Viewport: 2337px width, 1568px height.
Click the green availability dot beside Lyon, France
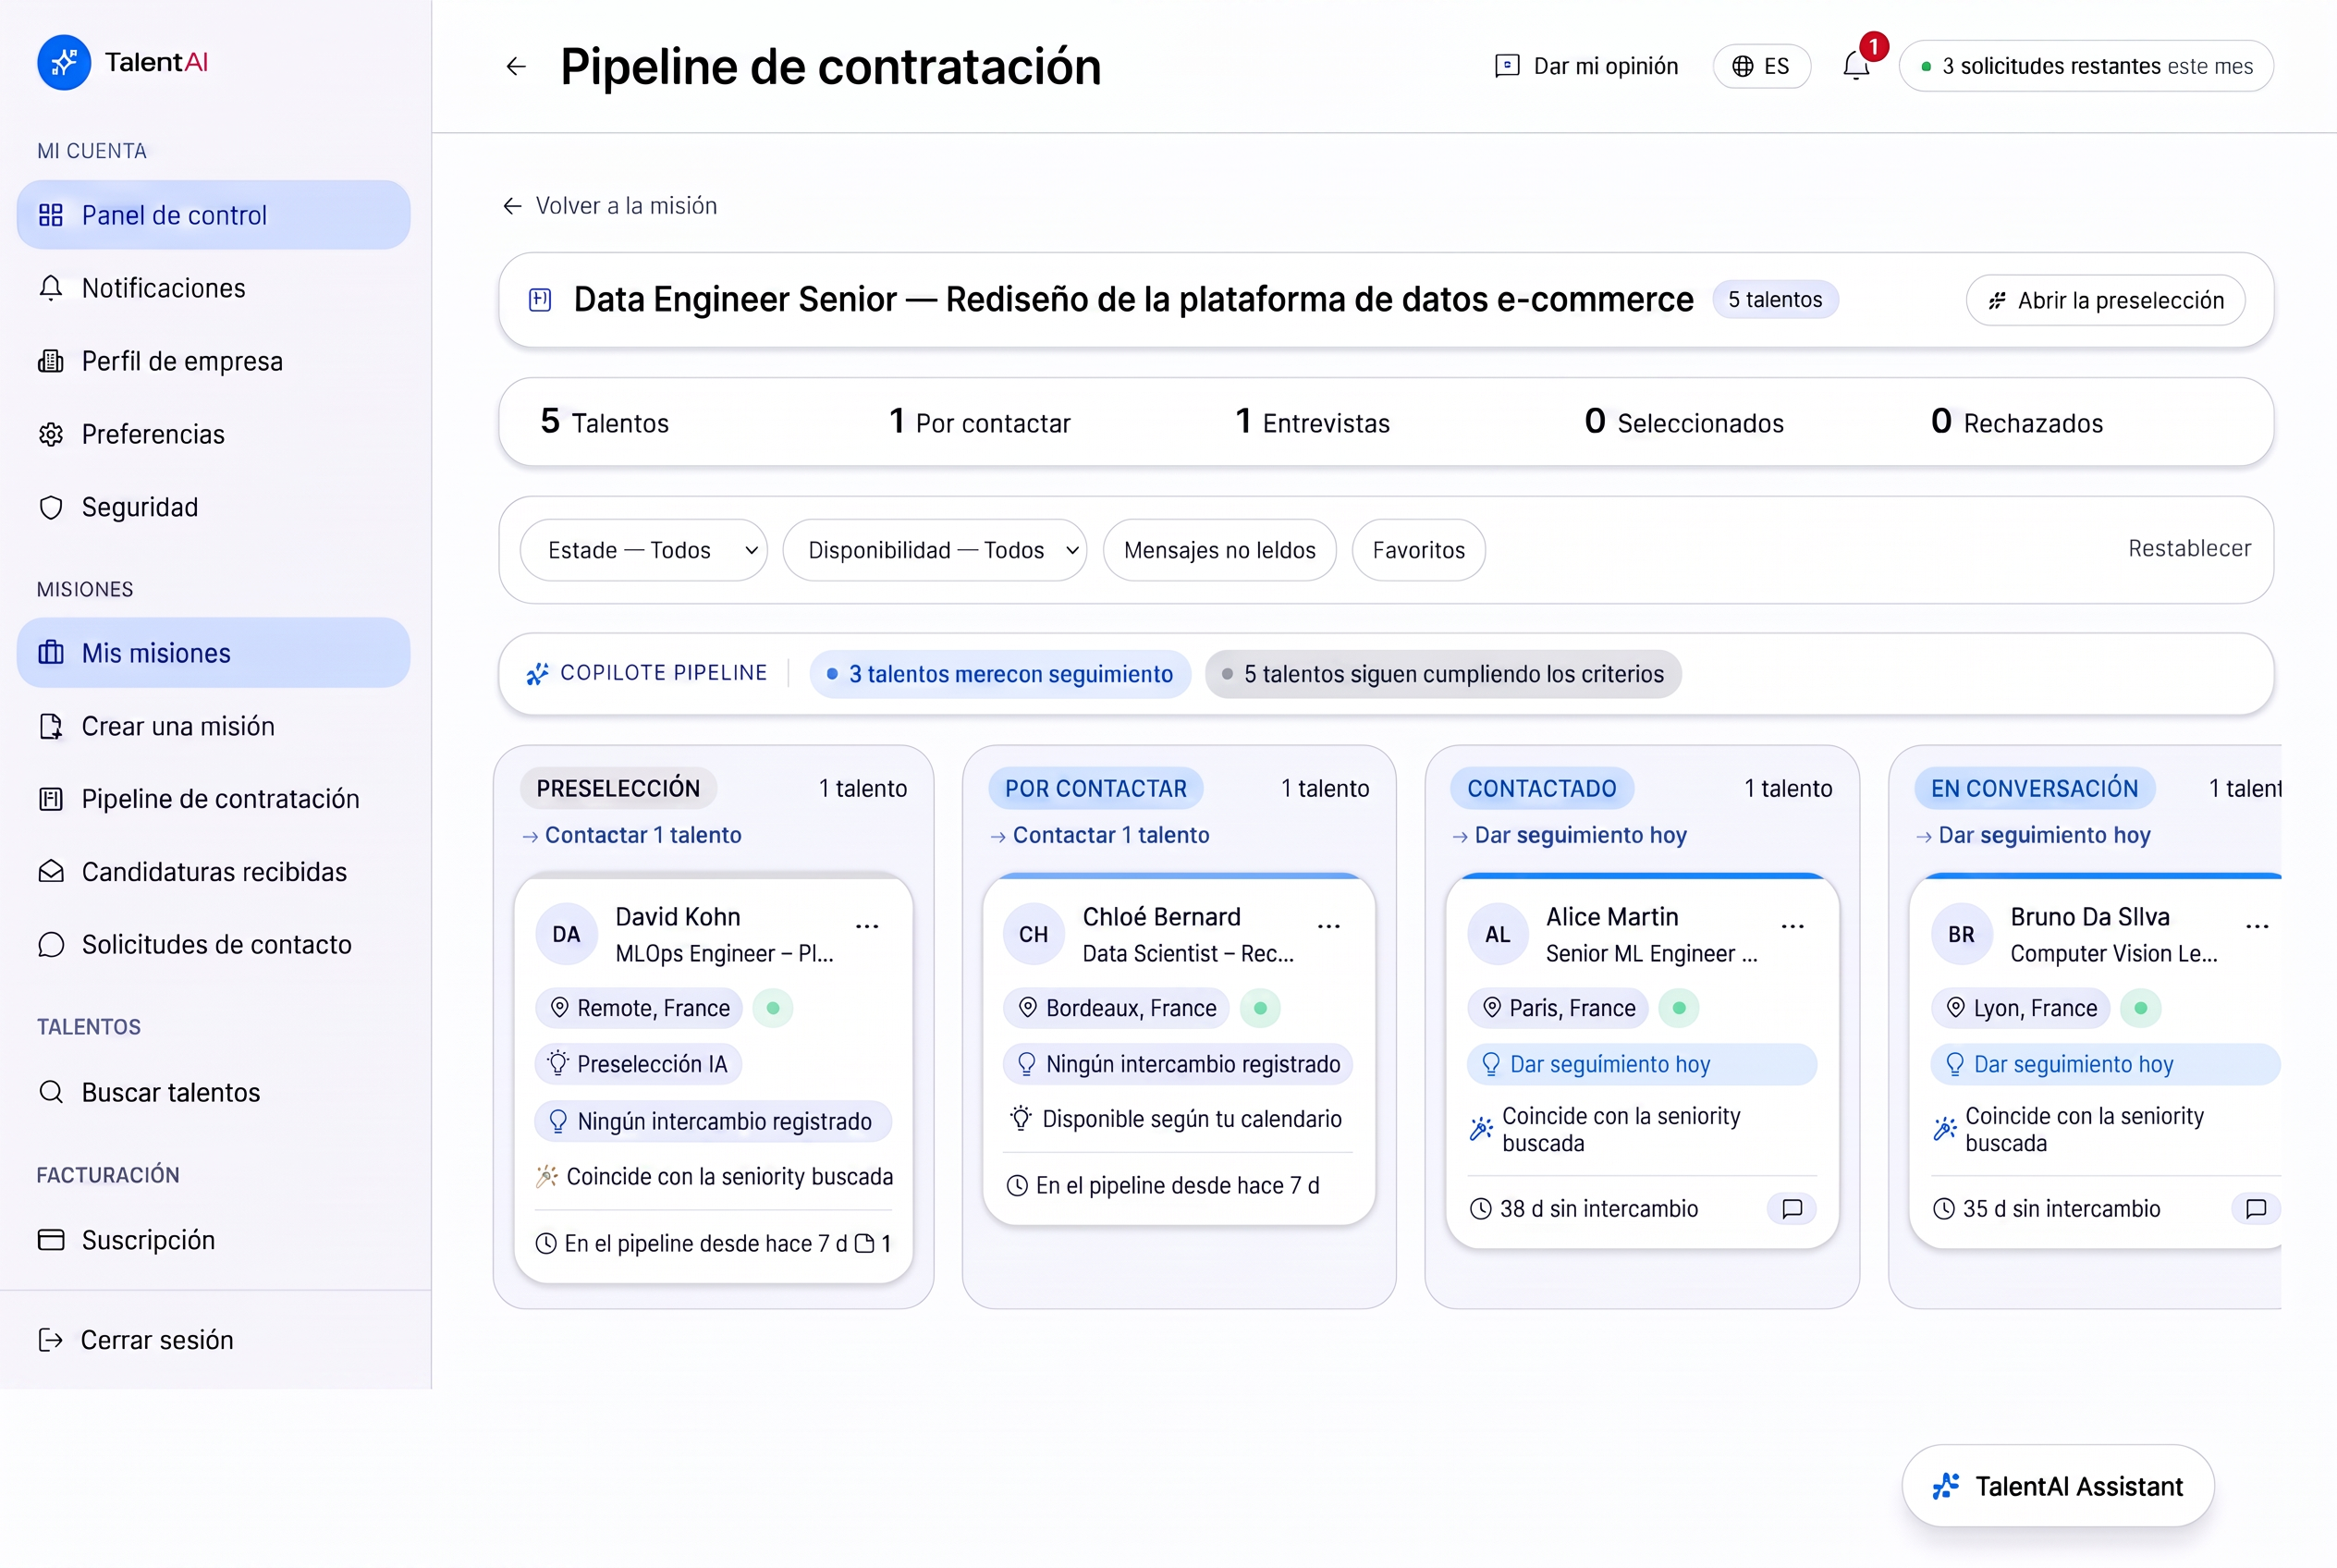pos(2141,1008)
